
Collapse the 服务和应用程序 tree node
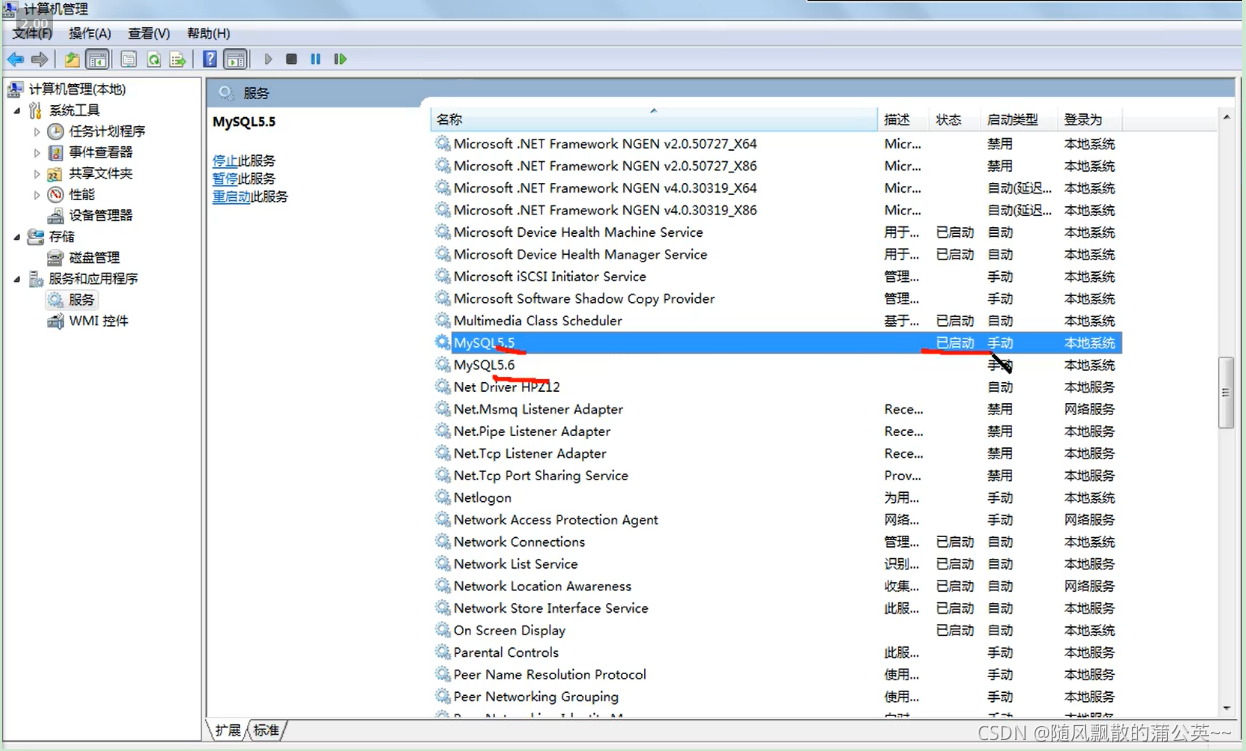click(x=17, y=279)
